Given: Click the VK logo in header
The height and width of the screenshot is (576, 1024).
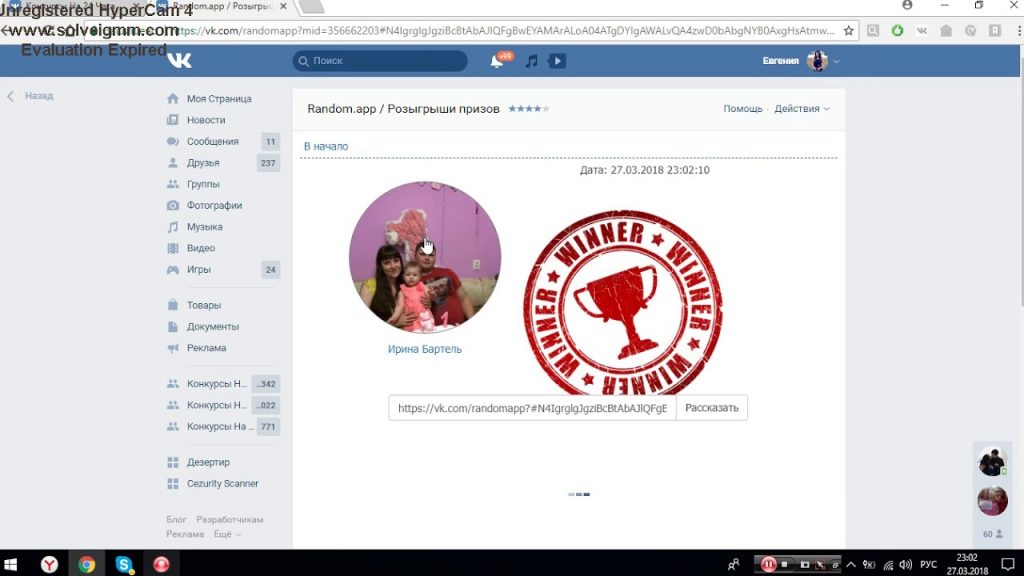Looking at the screenshot, I should [x=179, y=61].
